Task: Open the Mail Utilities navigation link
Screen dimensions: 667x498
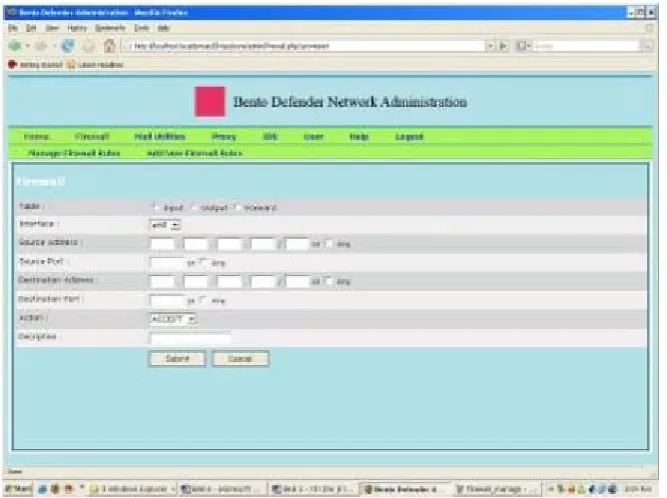Action: coord(160,137)
